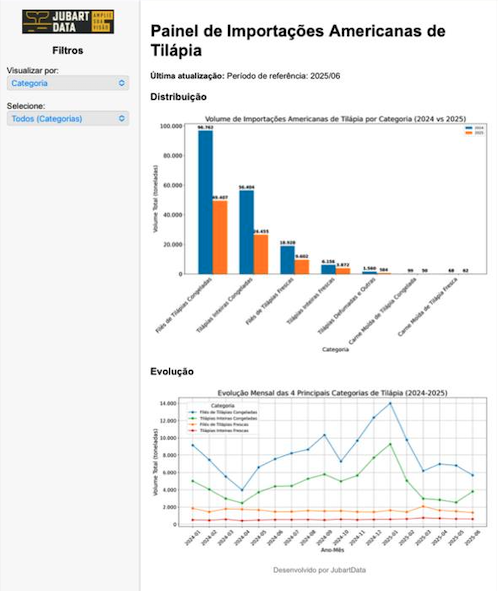The image size is (498, 591).
Task: Click the blue line point at 2025-06
Action: click(x=472, y=475)
